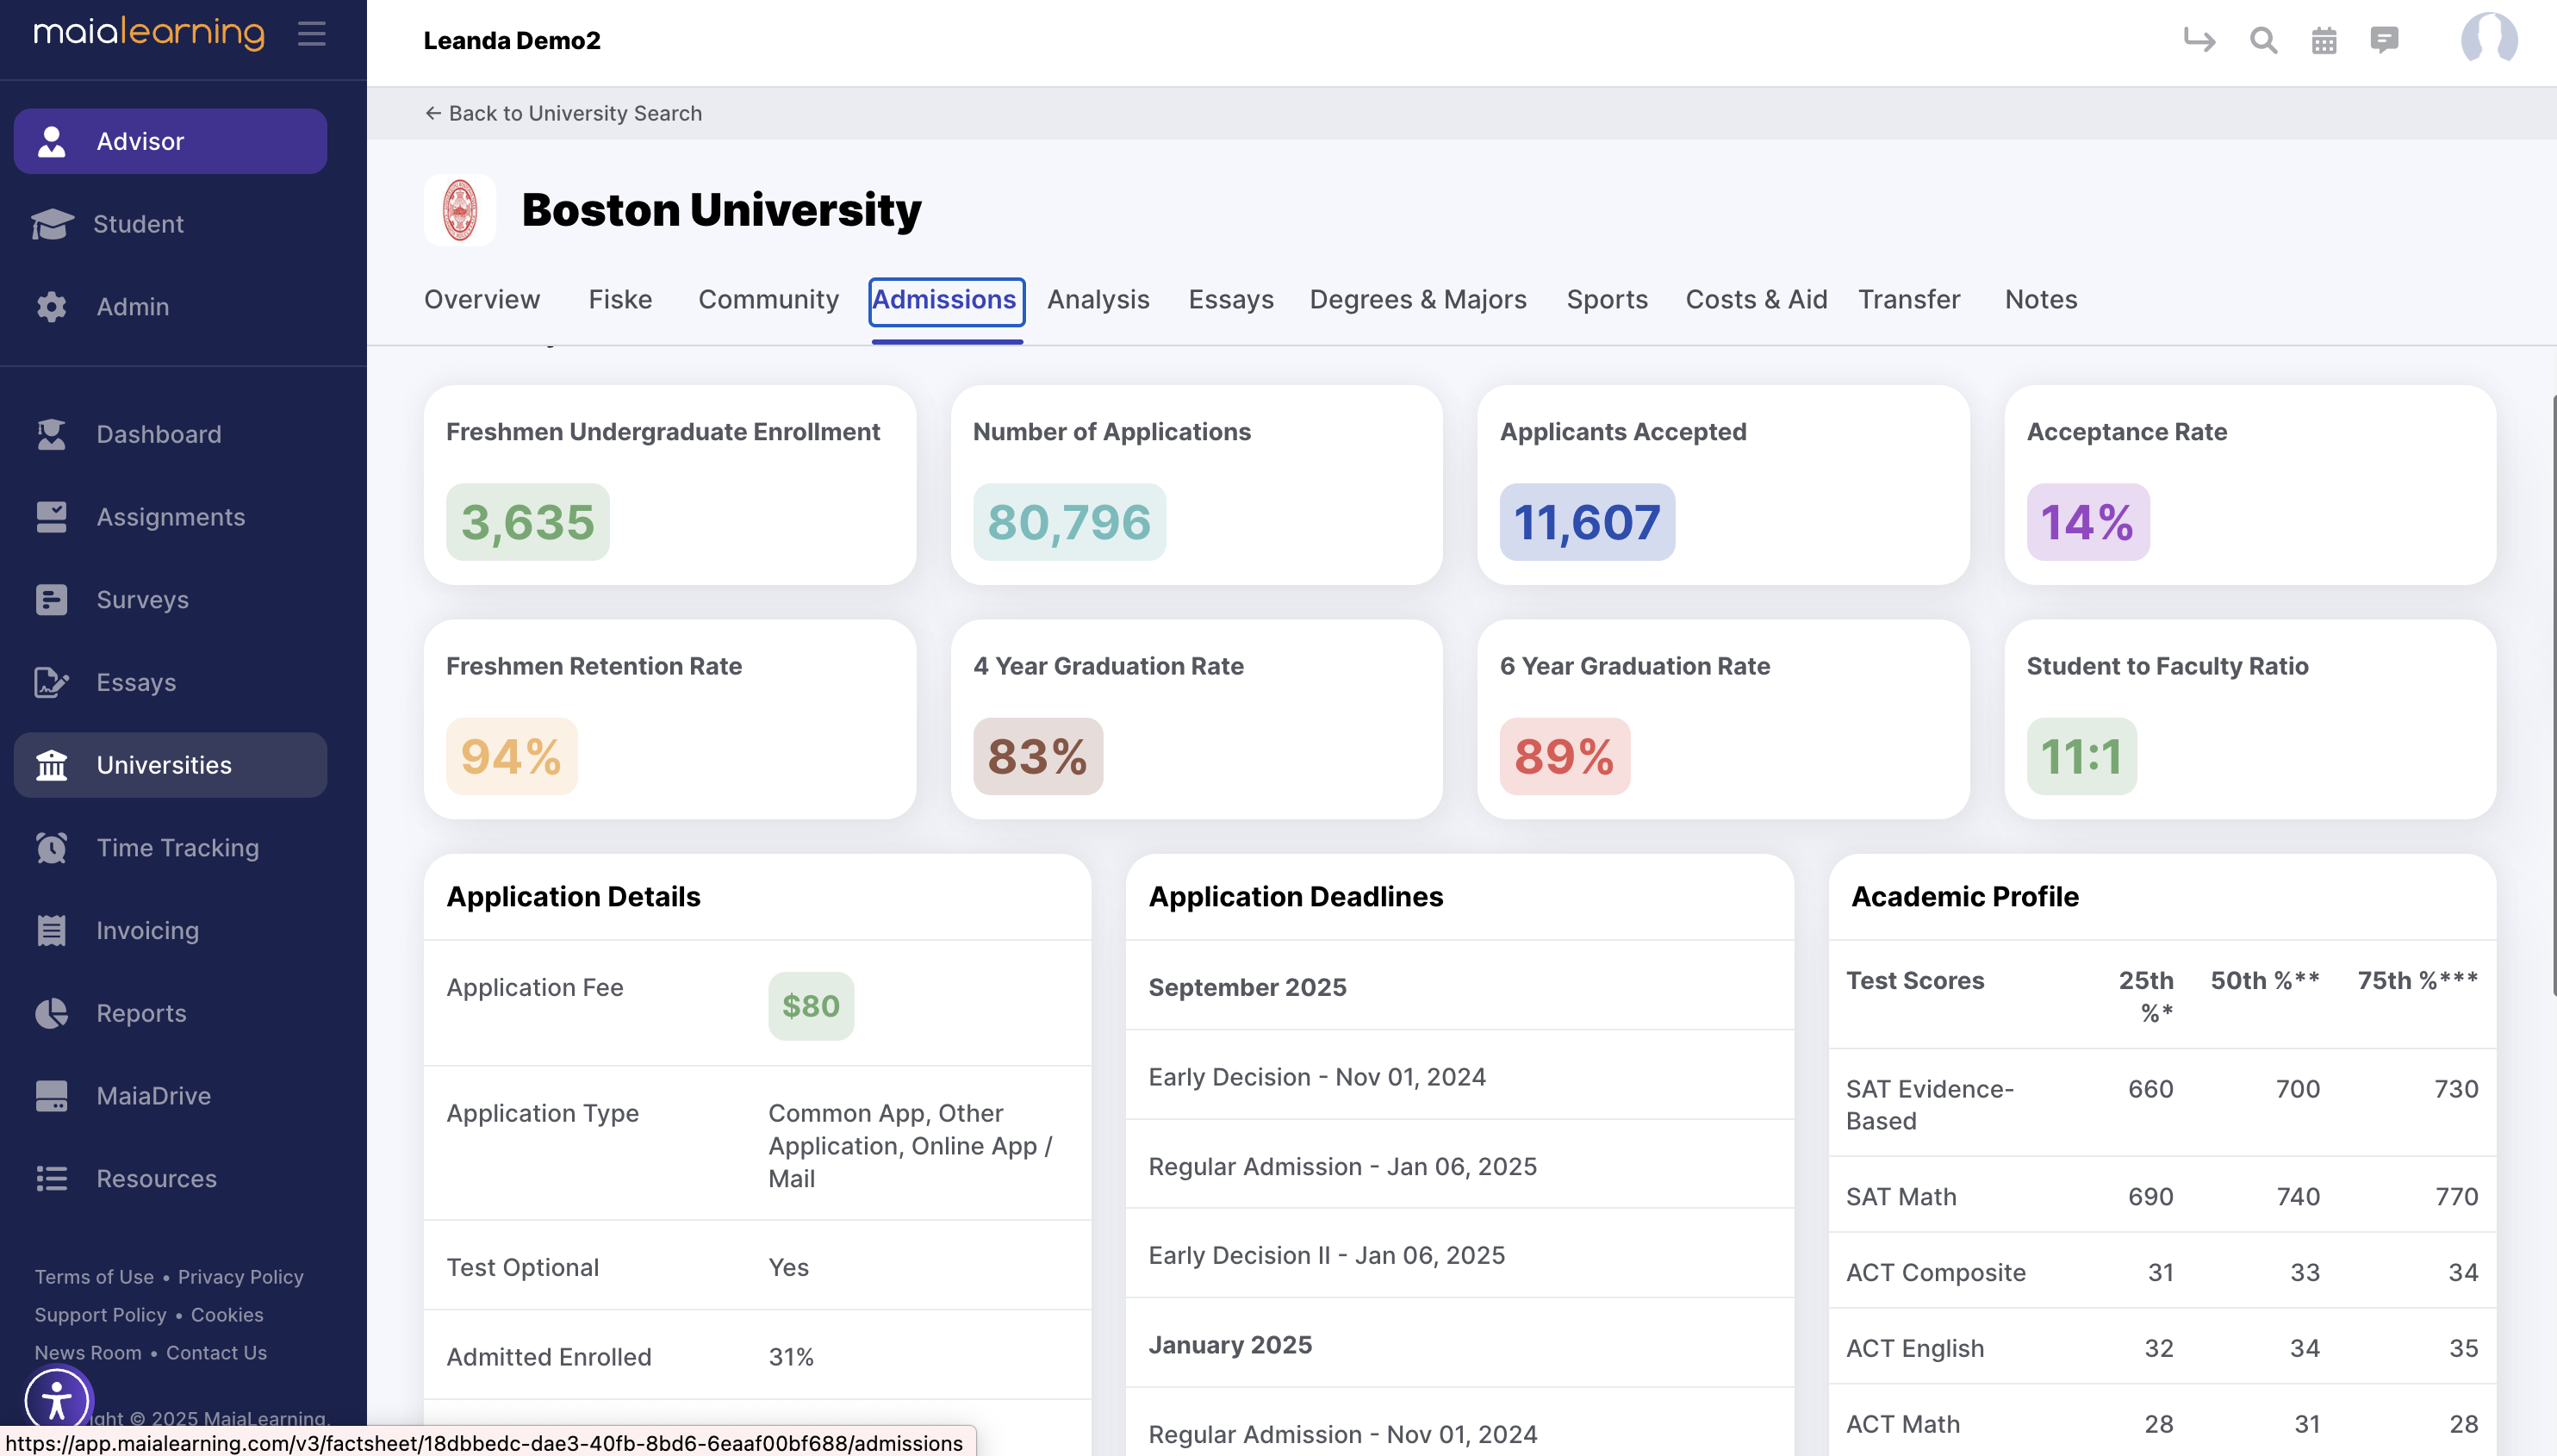2557x1456 pixels.
Task: Click the MaiaDrive drive icon
Action: (x=51, y=1096)
